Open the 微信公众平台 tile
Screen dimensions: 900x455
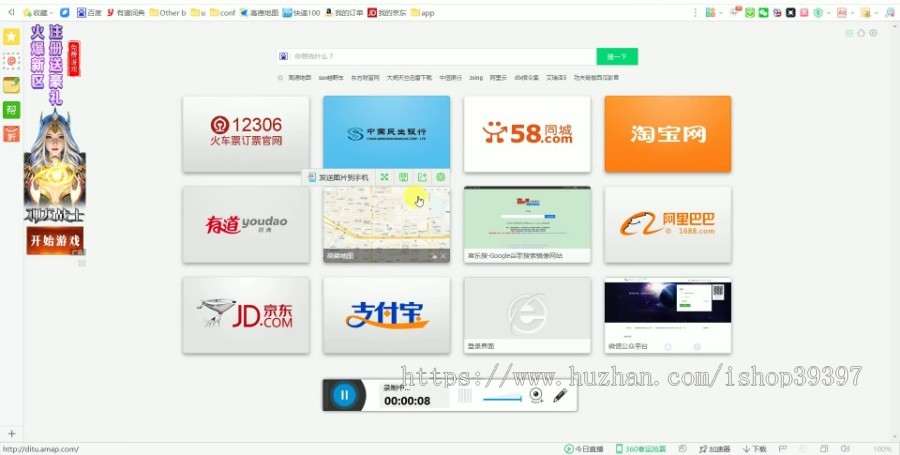coord(668,315)
